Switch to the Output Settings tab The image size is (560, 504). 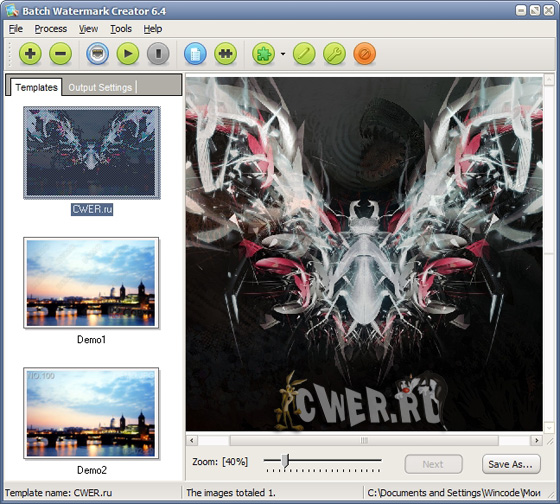click(100, 88)
